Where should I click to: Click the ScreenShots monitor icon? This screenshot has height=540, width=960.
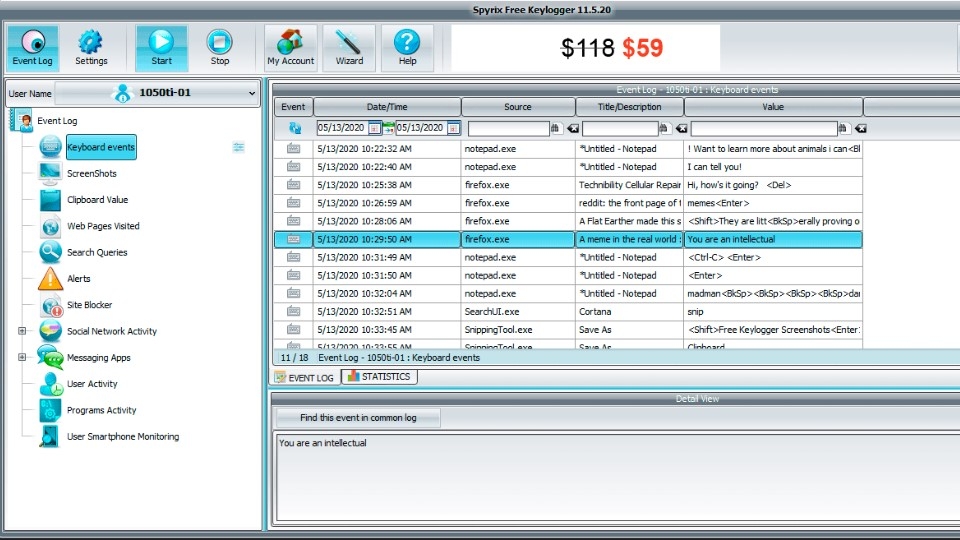(50, 173)
